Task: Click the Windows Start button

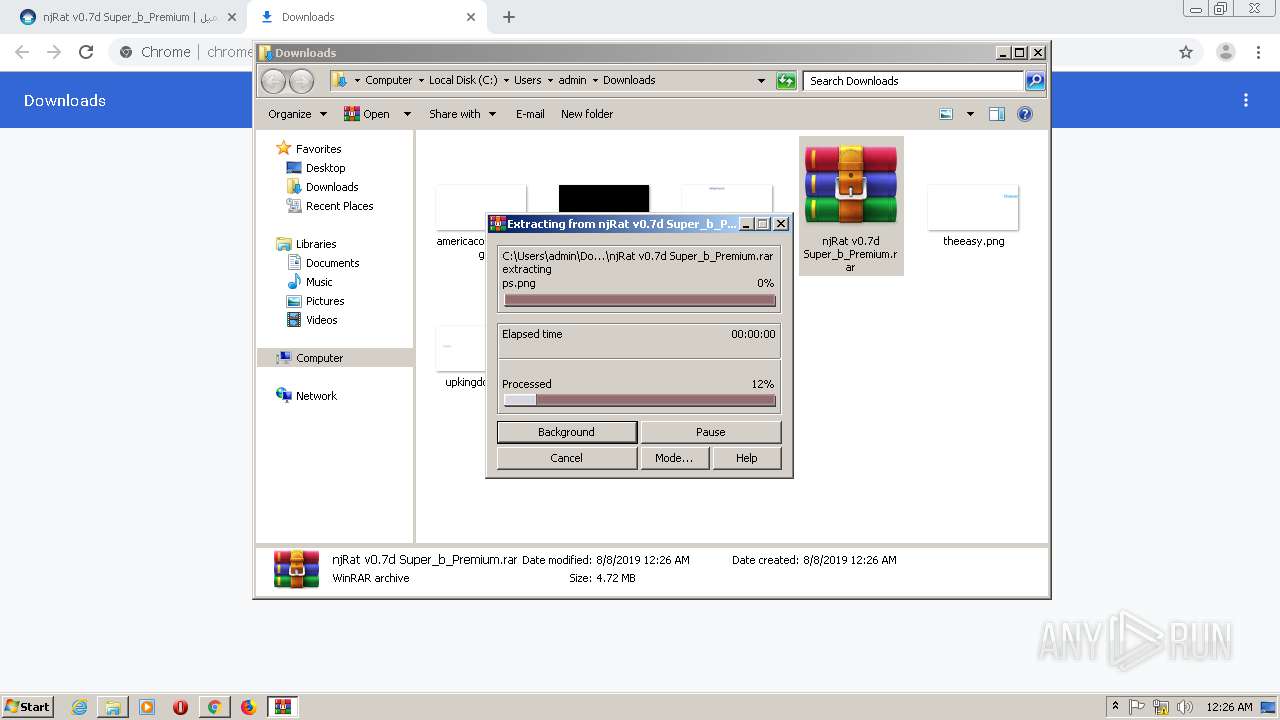Action: coord(28,706)
